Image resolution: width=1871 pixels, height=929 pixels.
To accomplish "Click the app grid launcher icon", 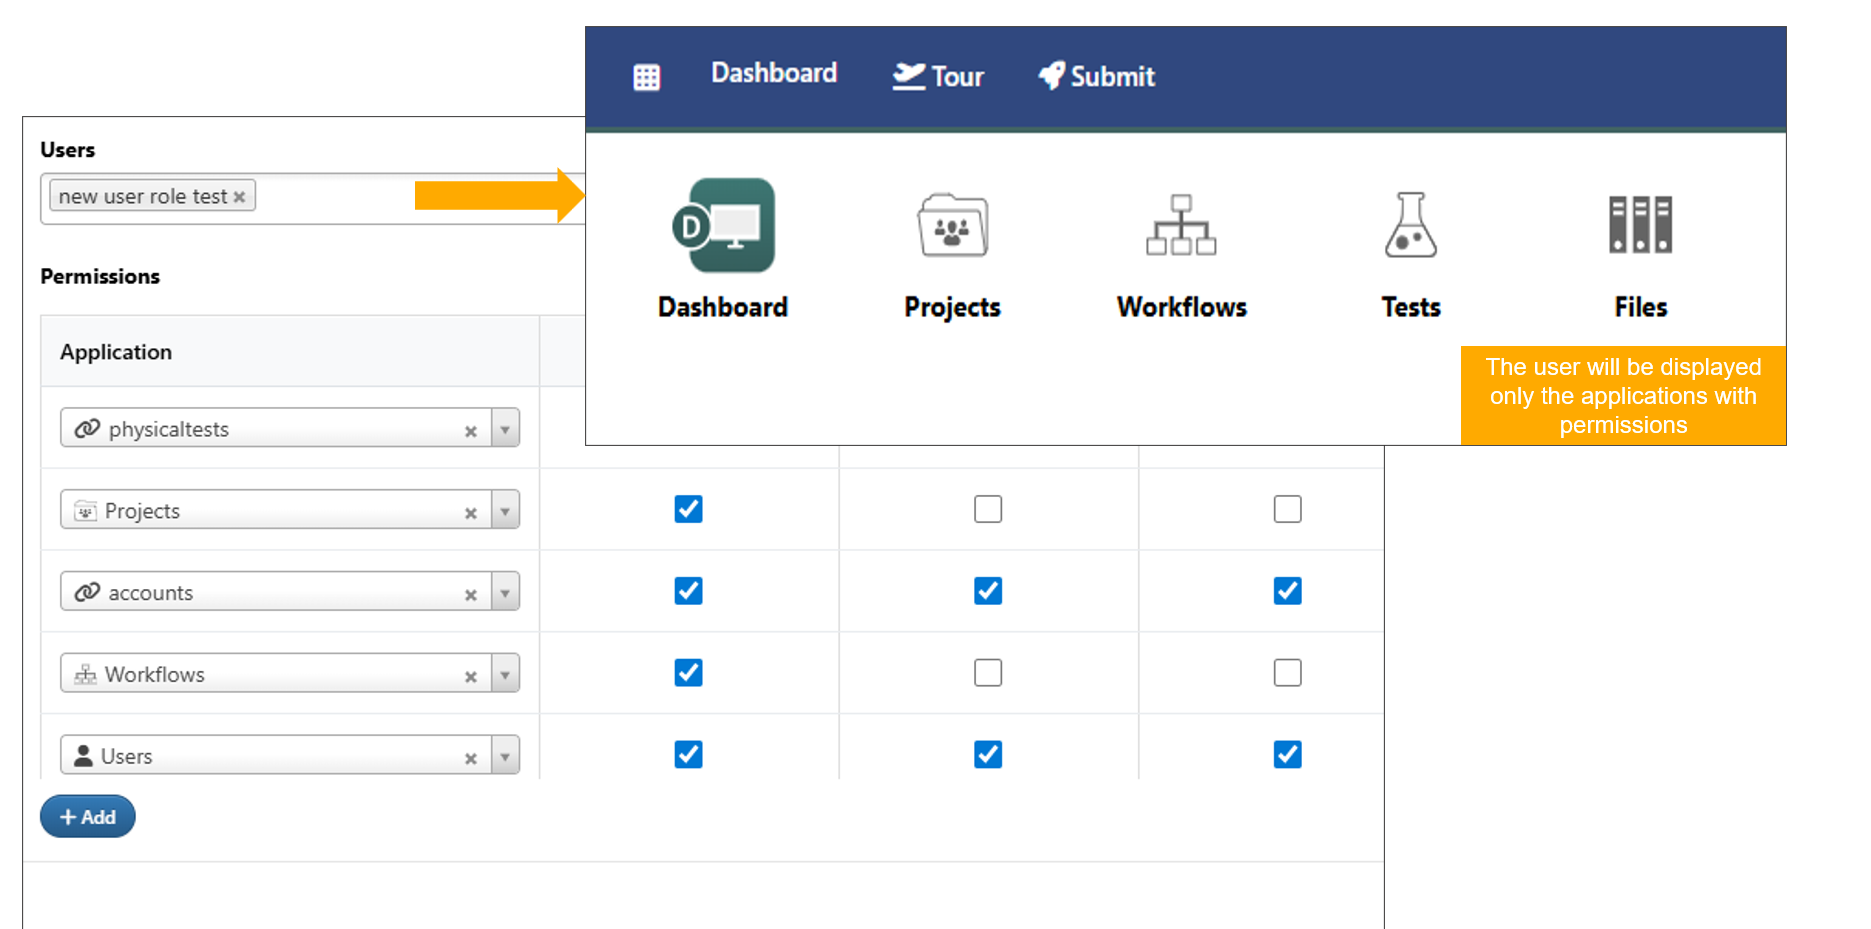I will (647, 77).
